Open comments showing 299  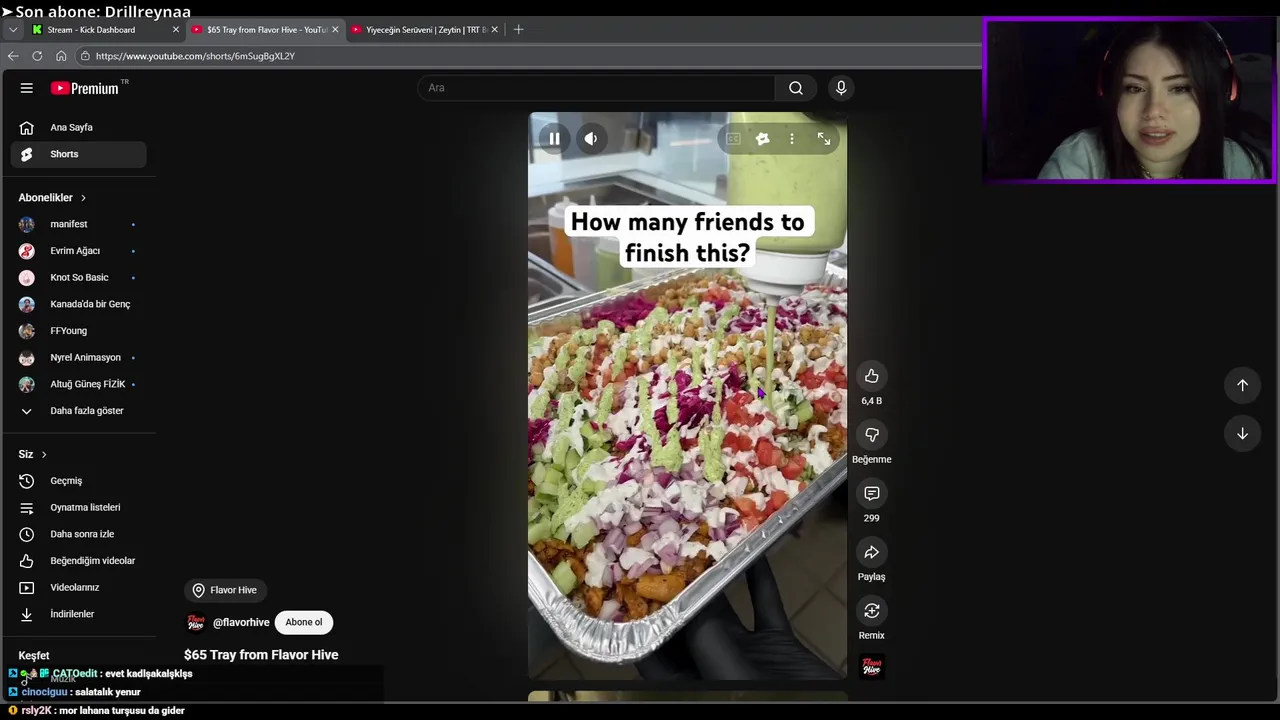872,493
